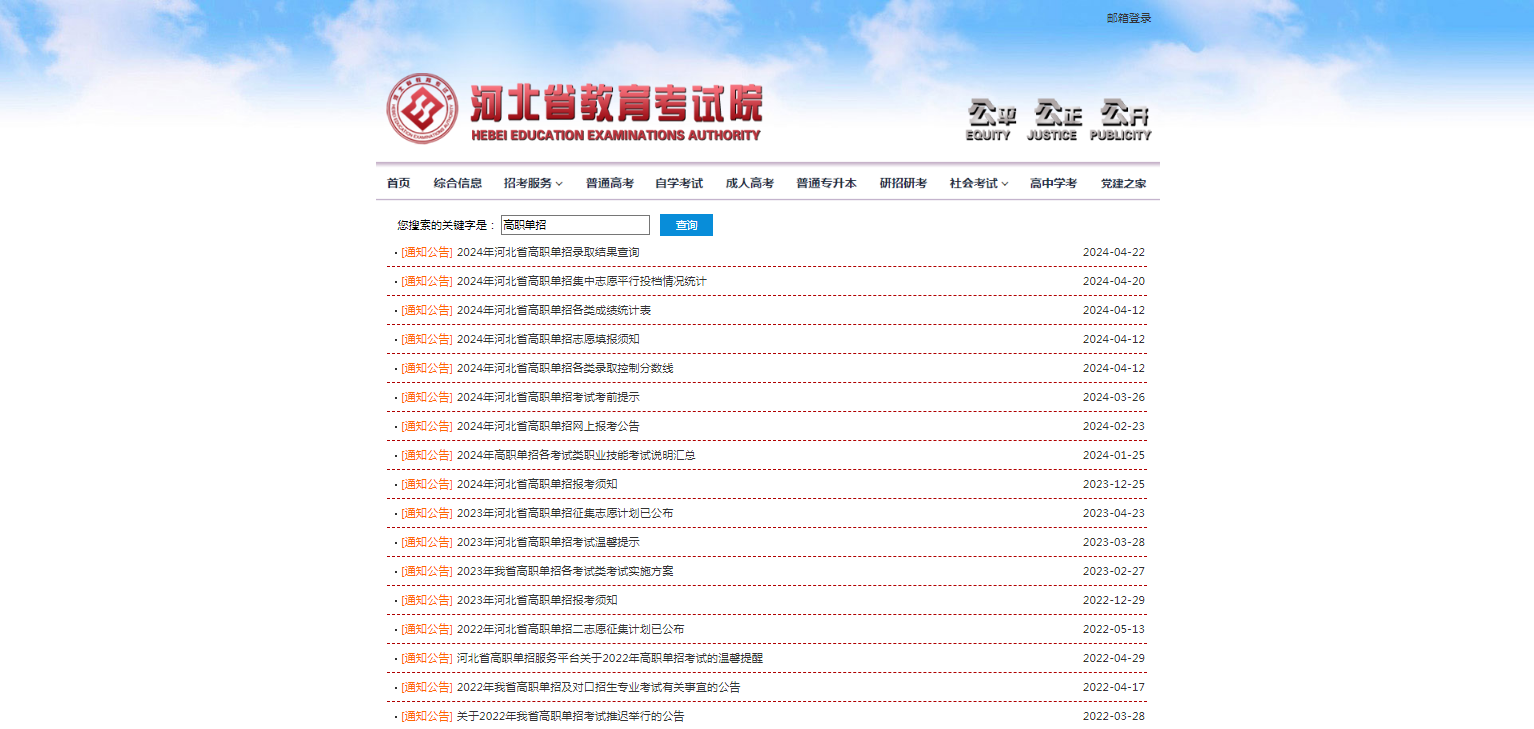Click the date 2024-04-22

click(x=1114, y=252)
